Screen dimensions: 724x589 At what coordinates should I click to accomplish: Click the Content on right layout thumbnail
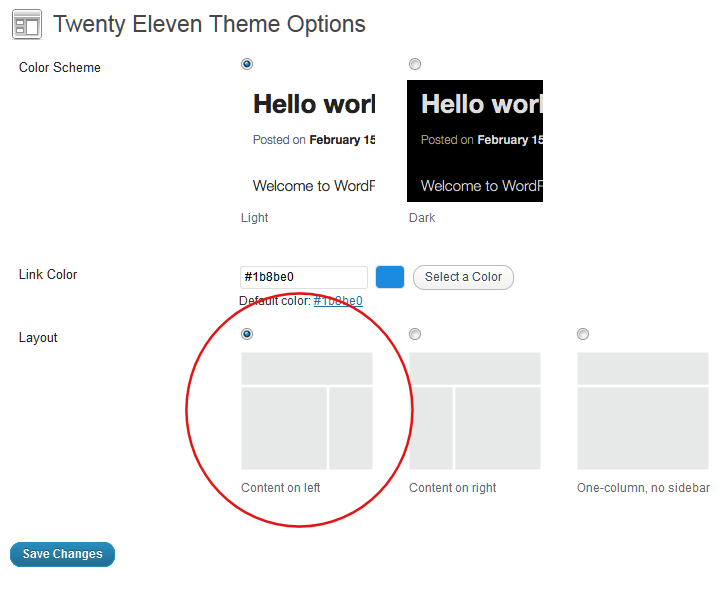coord(475,411)
